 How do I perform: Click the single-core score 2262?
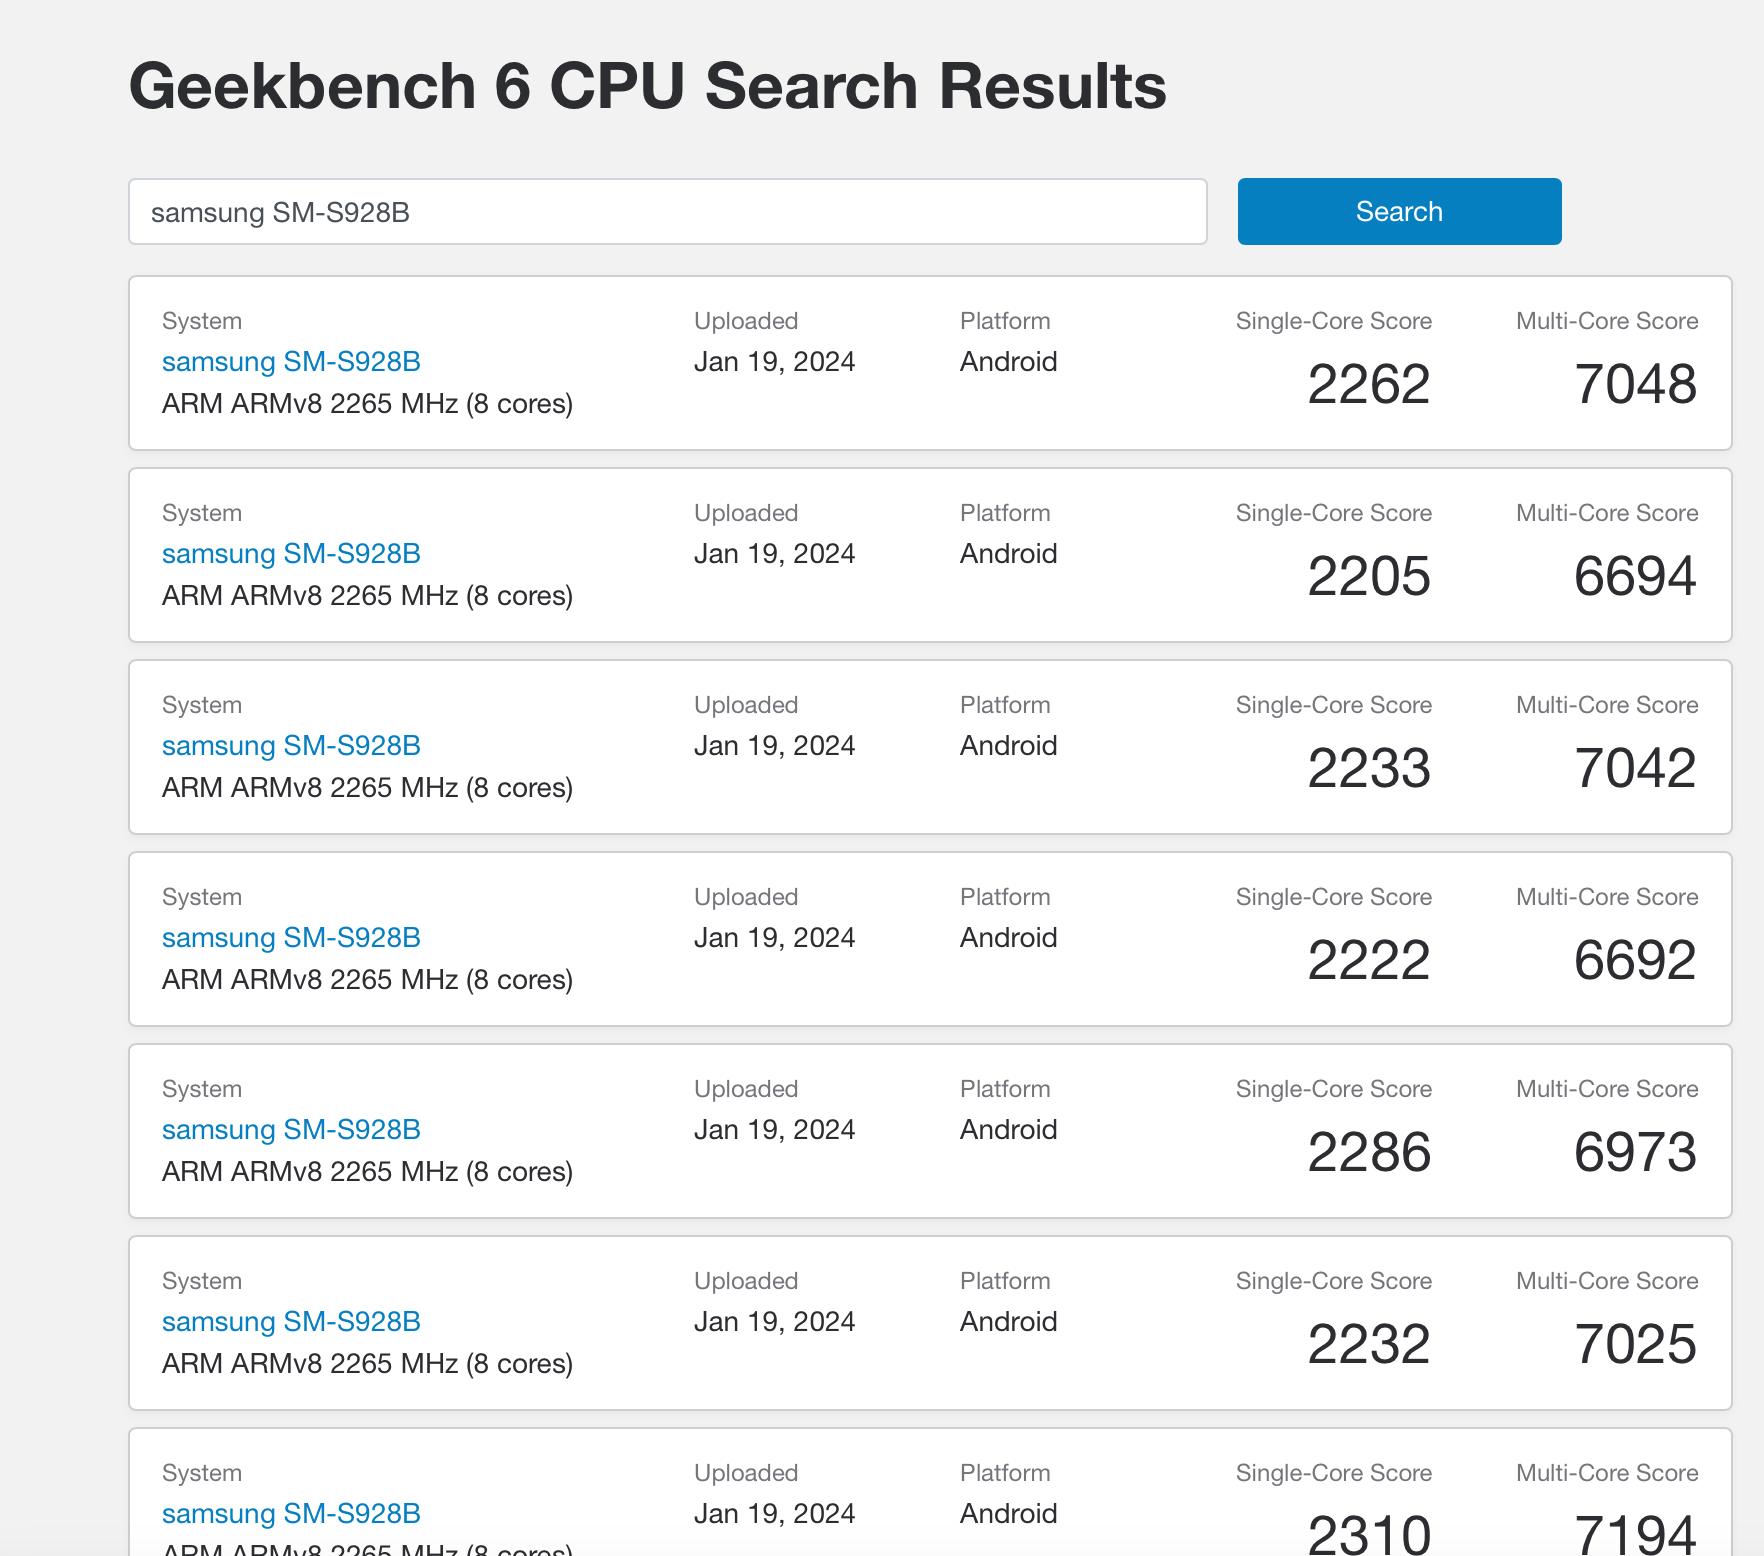click(1369, 384)
